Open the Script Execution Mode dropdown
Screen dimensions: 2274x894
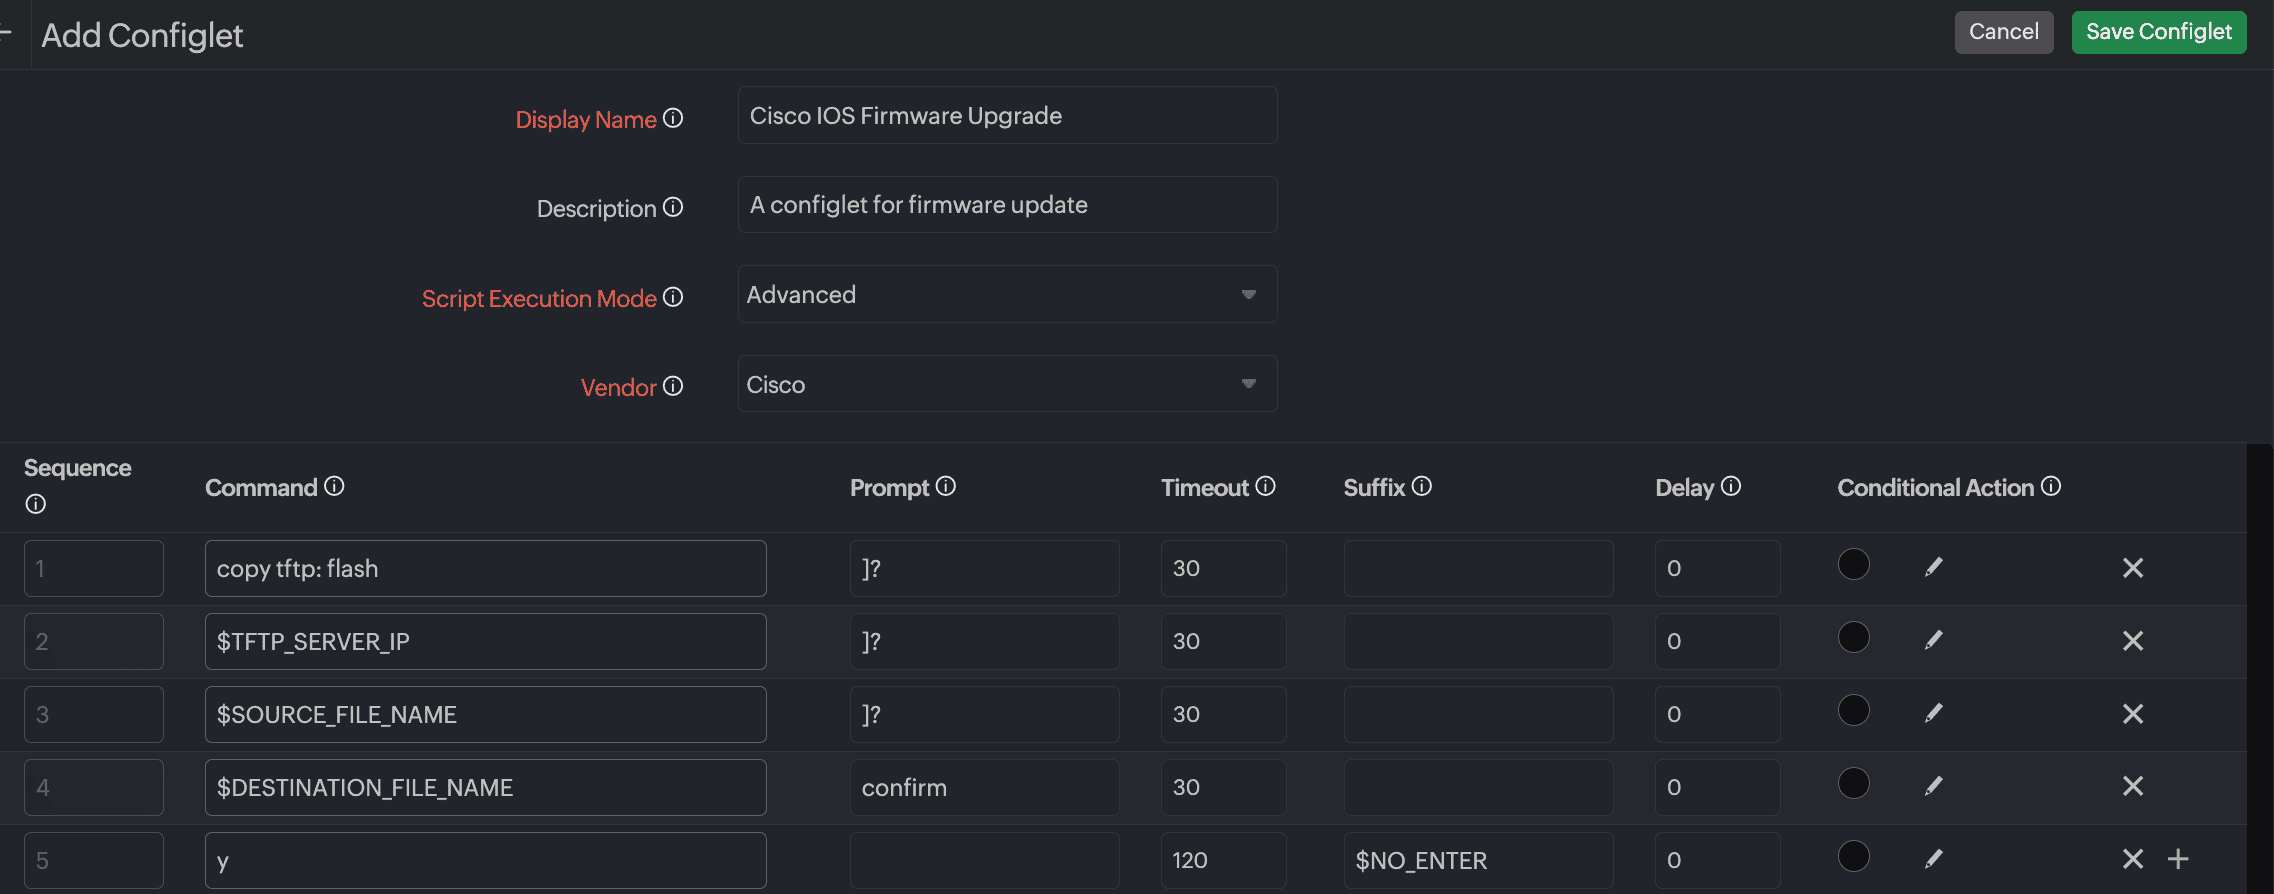click(x=1007, y=294)
